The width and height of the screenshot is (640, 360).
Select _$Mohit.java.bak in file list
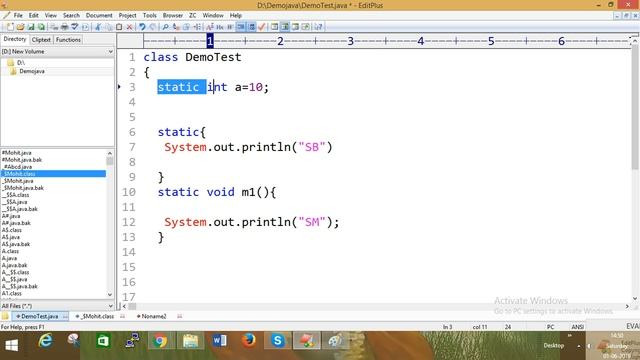[23, 188]
